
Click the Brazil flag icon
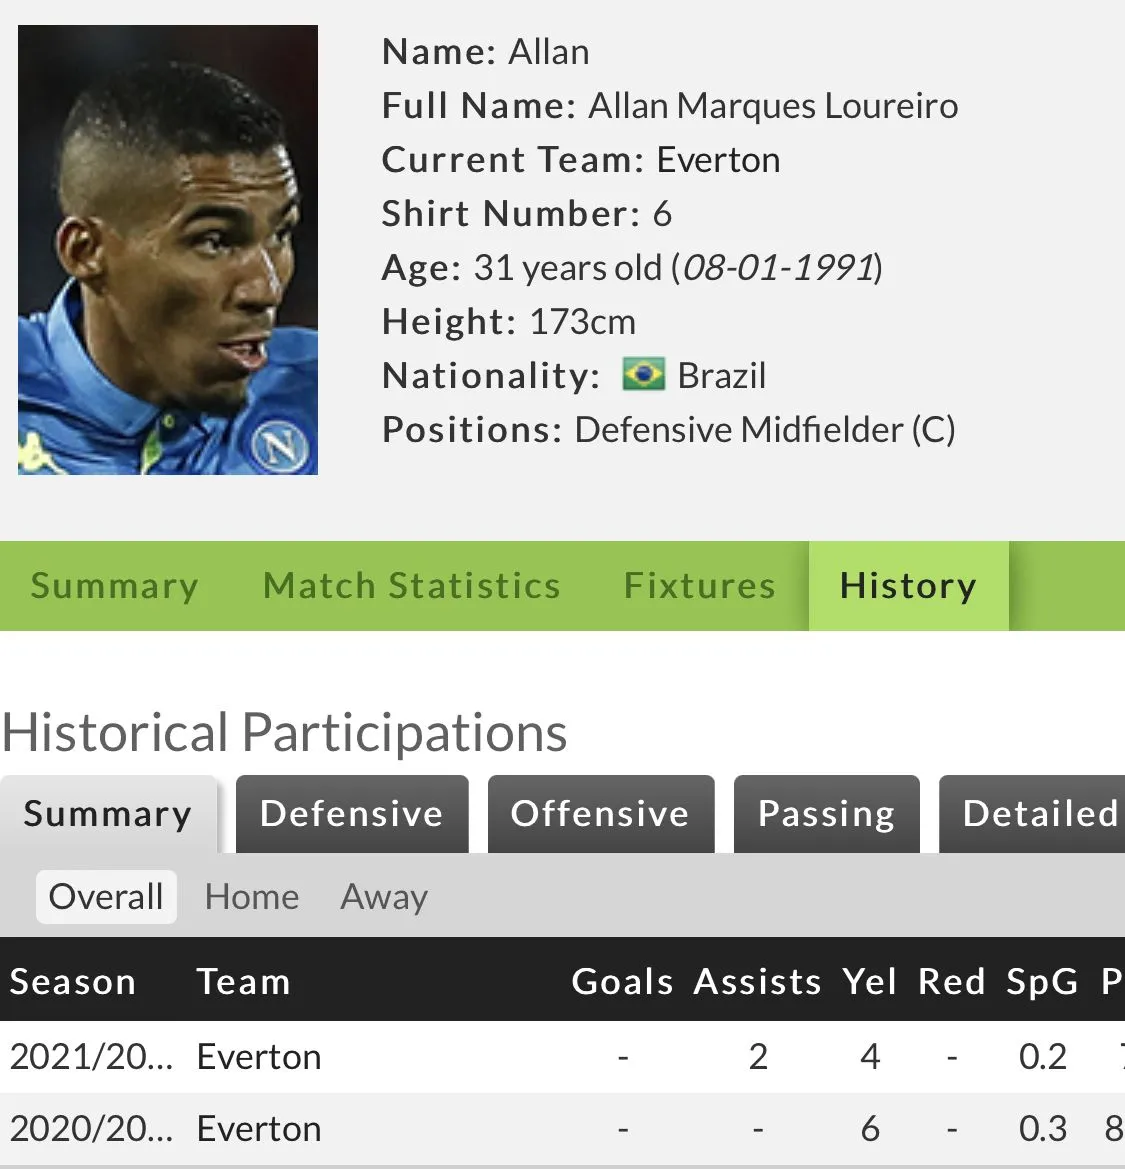tap(643, 375)
